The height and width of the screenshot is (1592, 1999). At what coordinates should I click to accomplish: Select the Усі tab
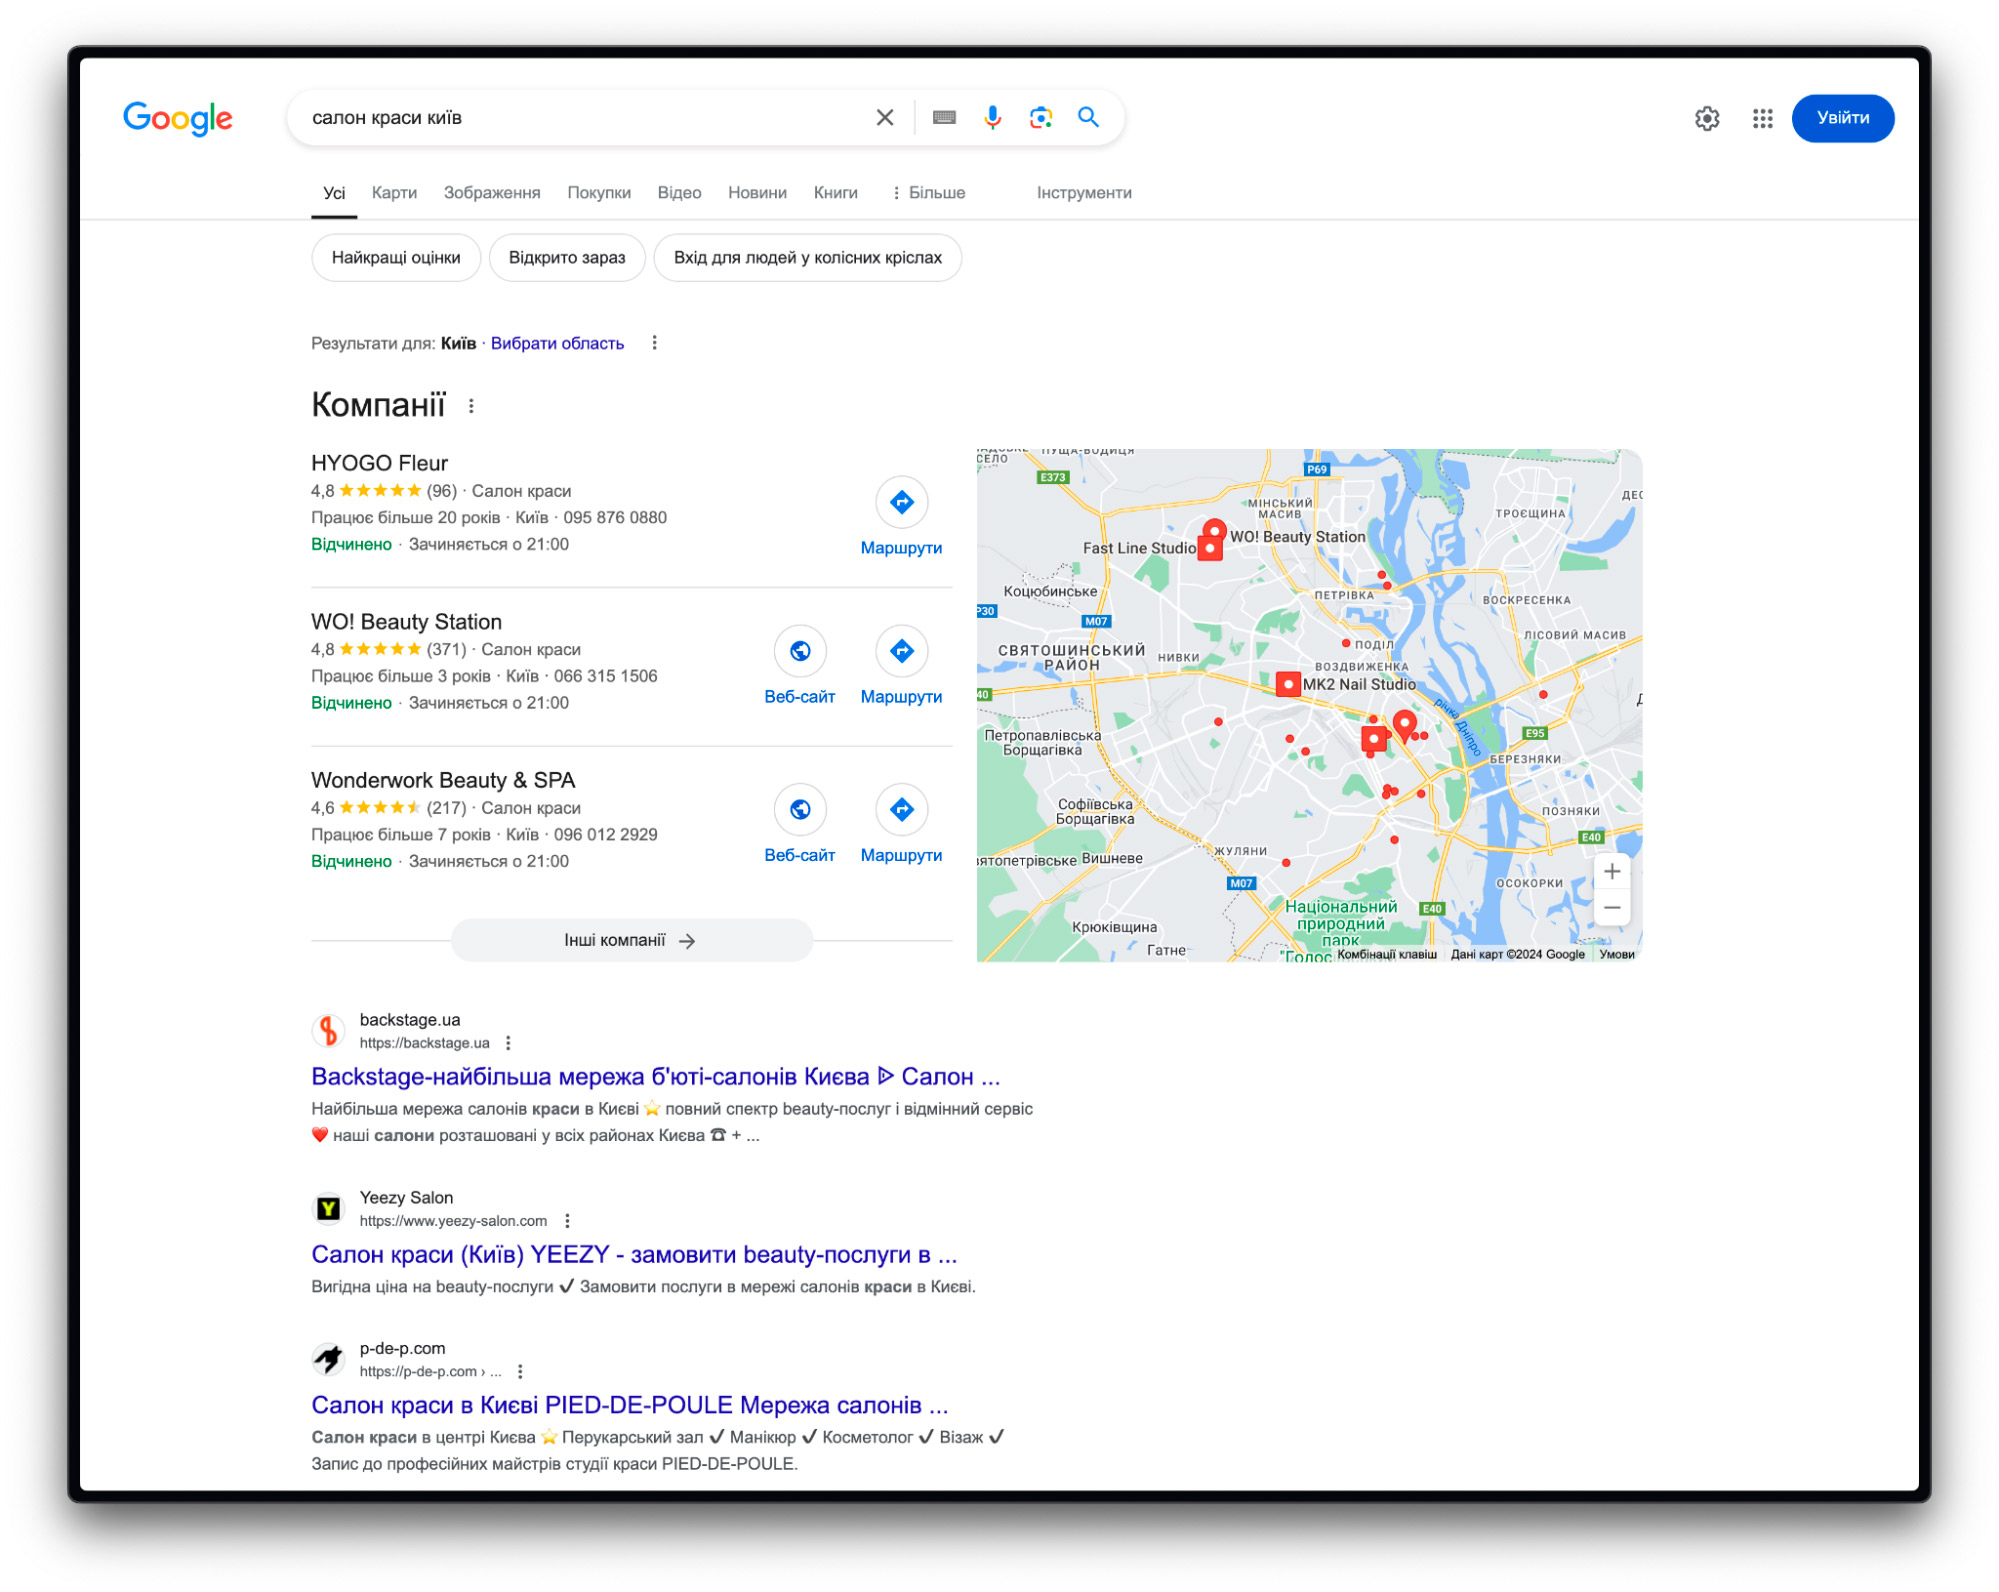click(x=334, y=193)
